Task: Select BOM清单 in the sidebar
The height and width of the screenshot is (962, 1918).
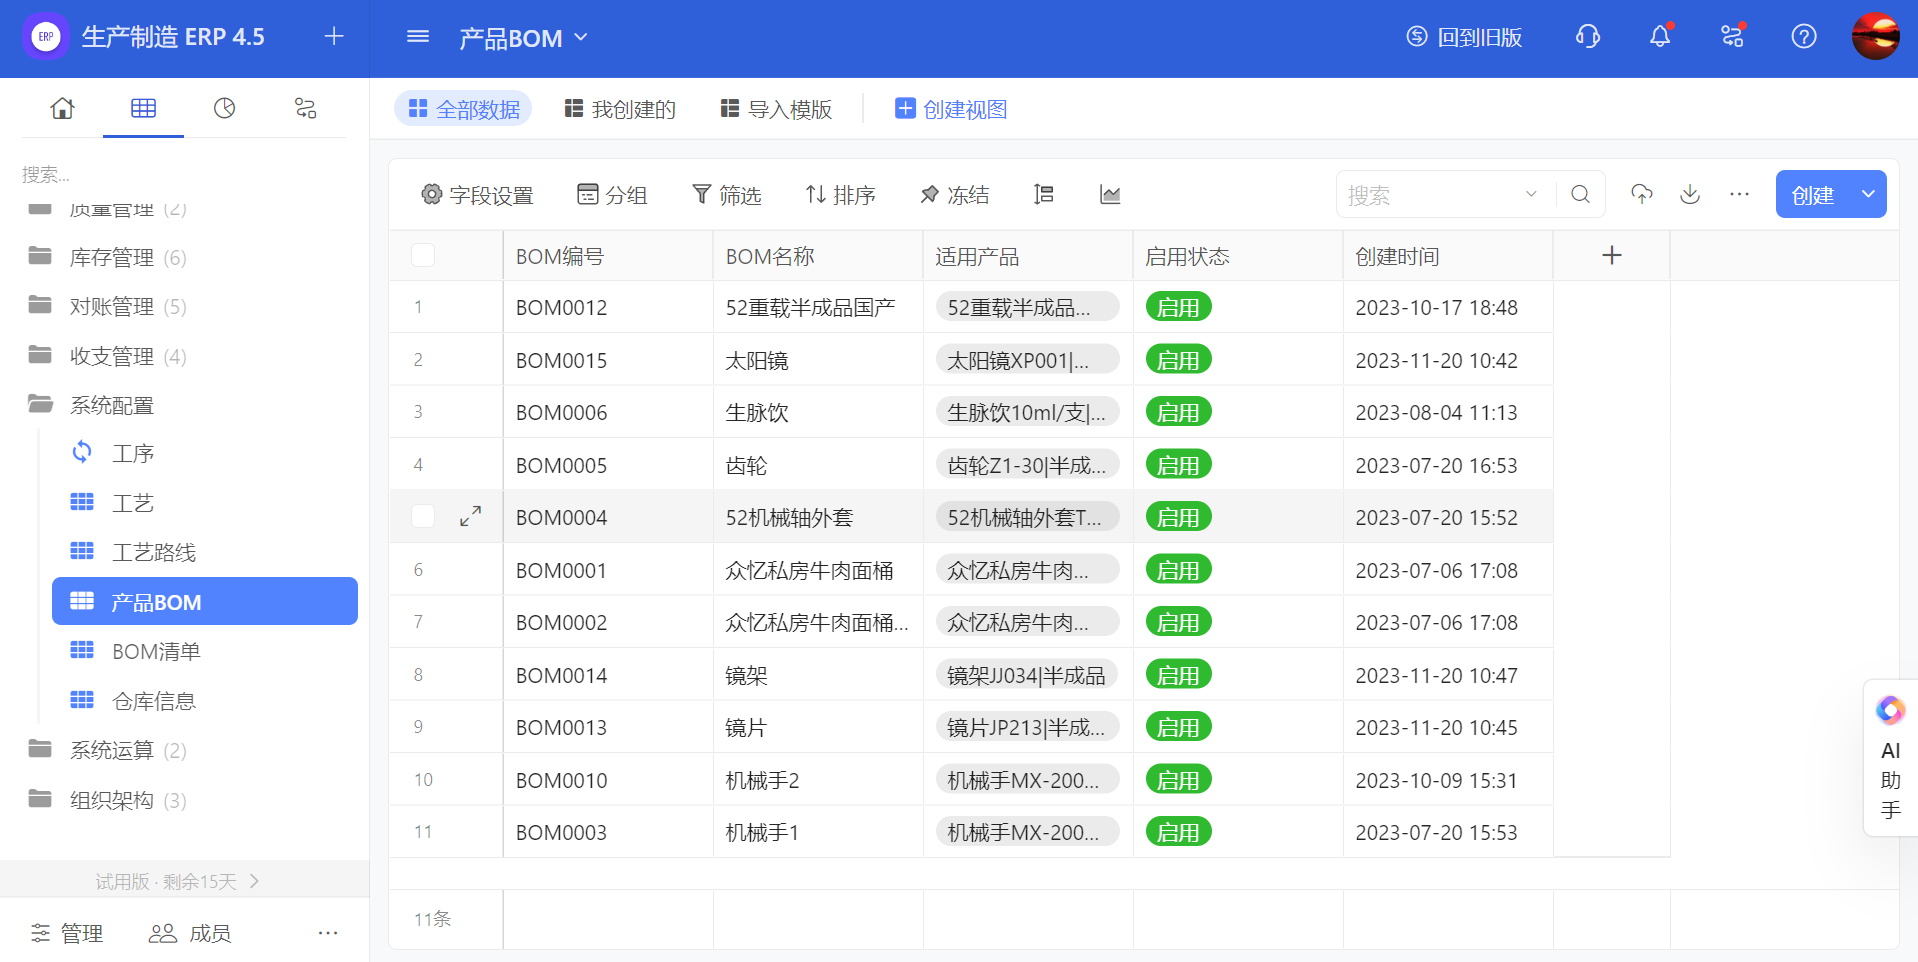Action: (x=156, y=652)
